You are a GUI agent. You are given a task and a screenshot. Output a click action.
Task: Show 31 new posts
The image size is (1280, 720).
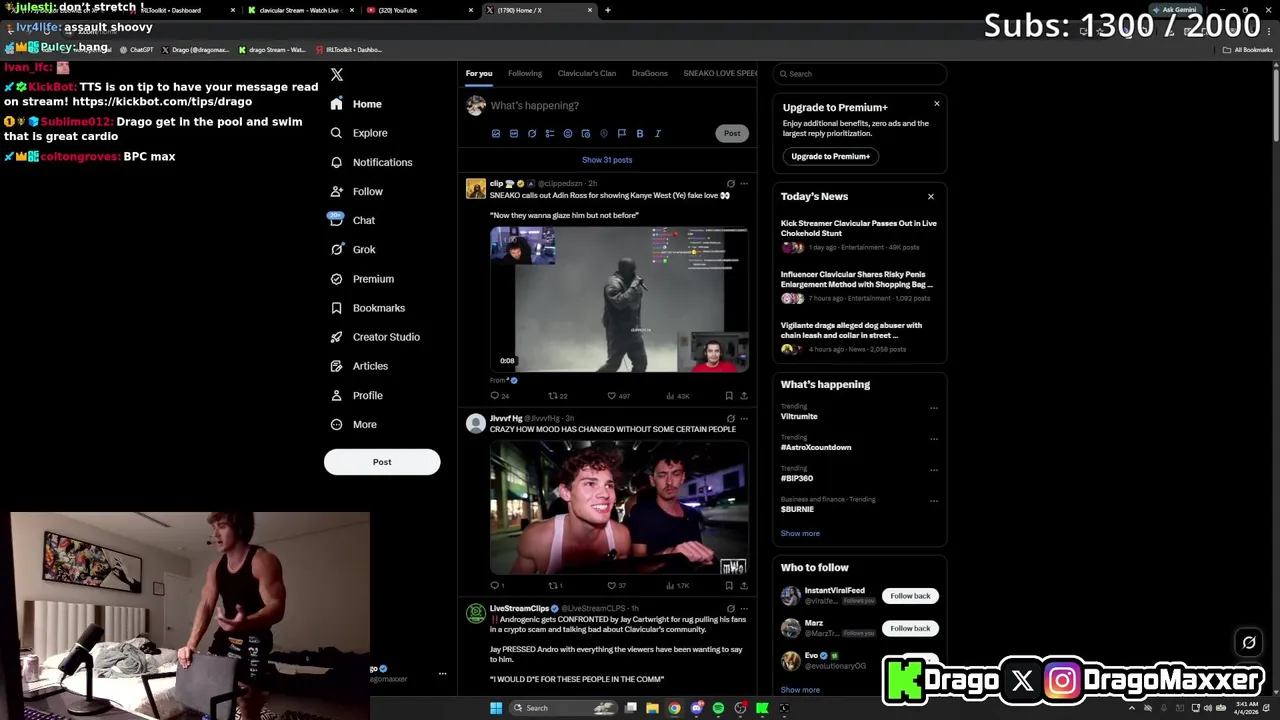(x=607, y=160)
